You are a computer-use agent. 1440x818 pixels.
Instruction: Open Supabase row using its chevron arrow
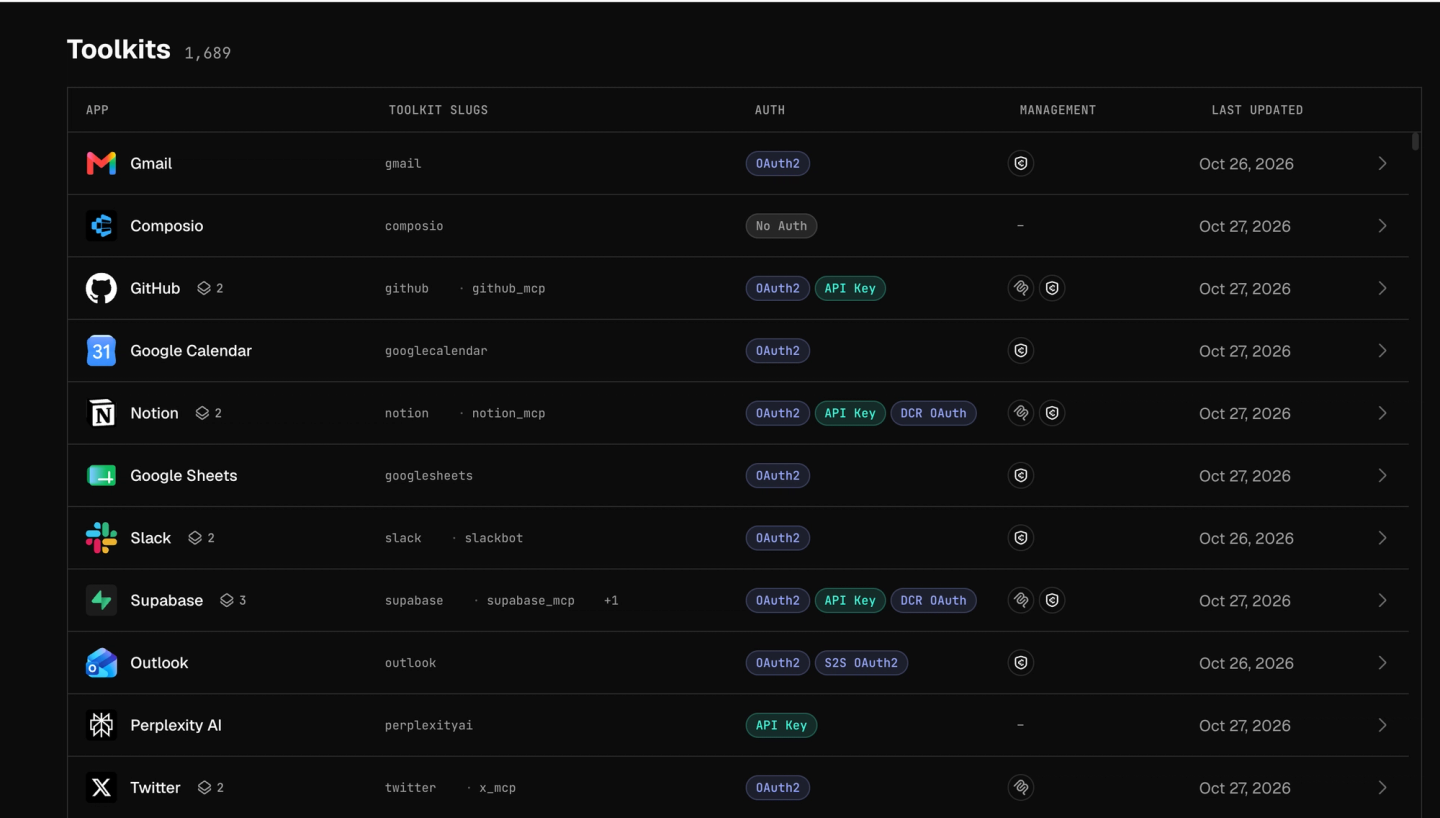(1382, 600)
